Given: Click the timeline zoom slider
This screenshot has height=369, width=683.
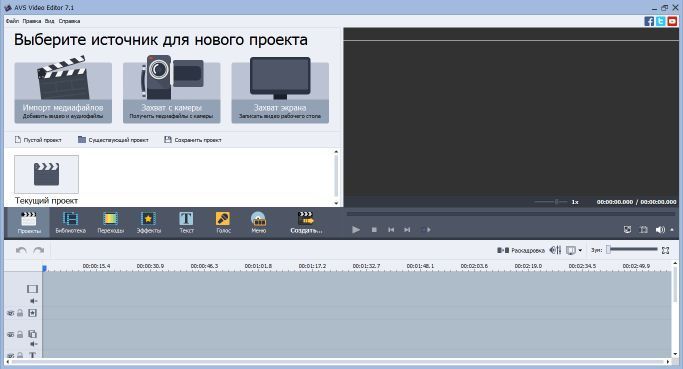Looking at the screenshot, I should pos(632,250).
